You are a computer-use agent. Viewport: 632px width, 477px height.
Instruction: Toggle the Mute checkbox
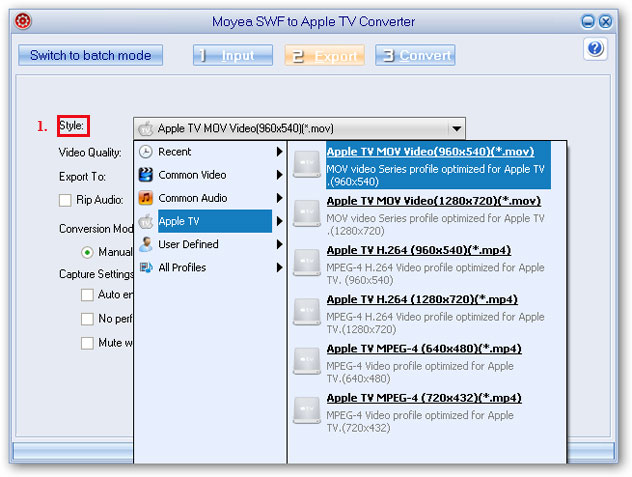[x=87, y=343]
